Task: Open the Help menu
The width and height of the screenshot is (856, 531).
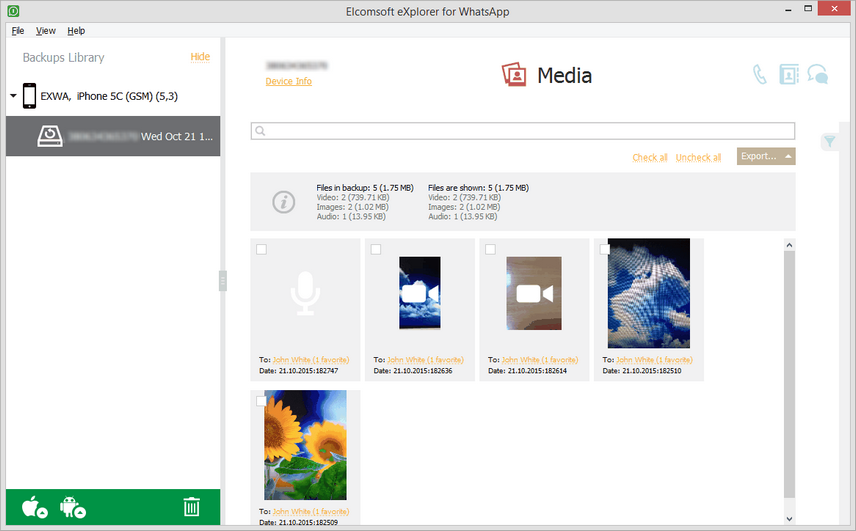Action: (76, 31)
